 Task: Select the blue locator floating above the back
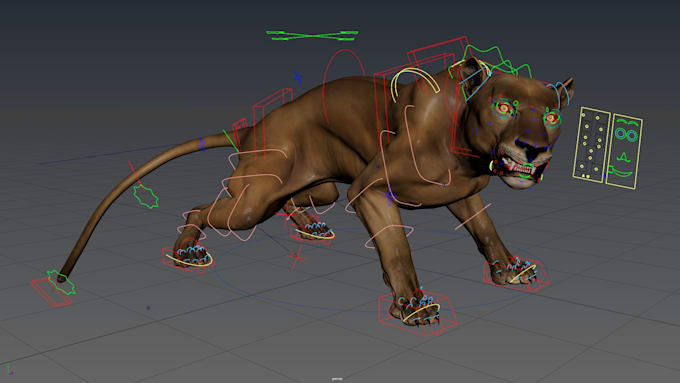298,77
